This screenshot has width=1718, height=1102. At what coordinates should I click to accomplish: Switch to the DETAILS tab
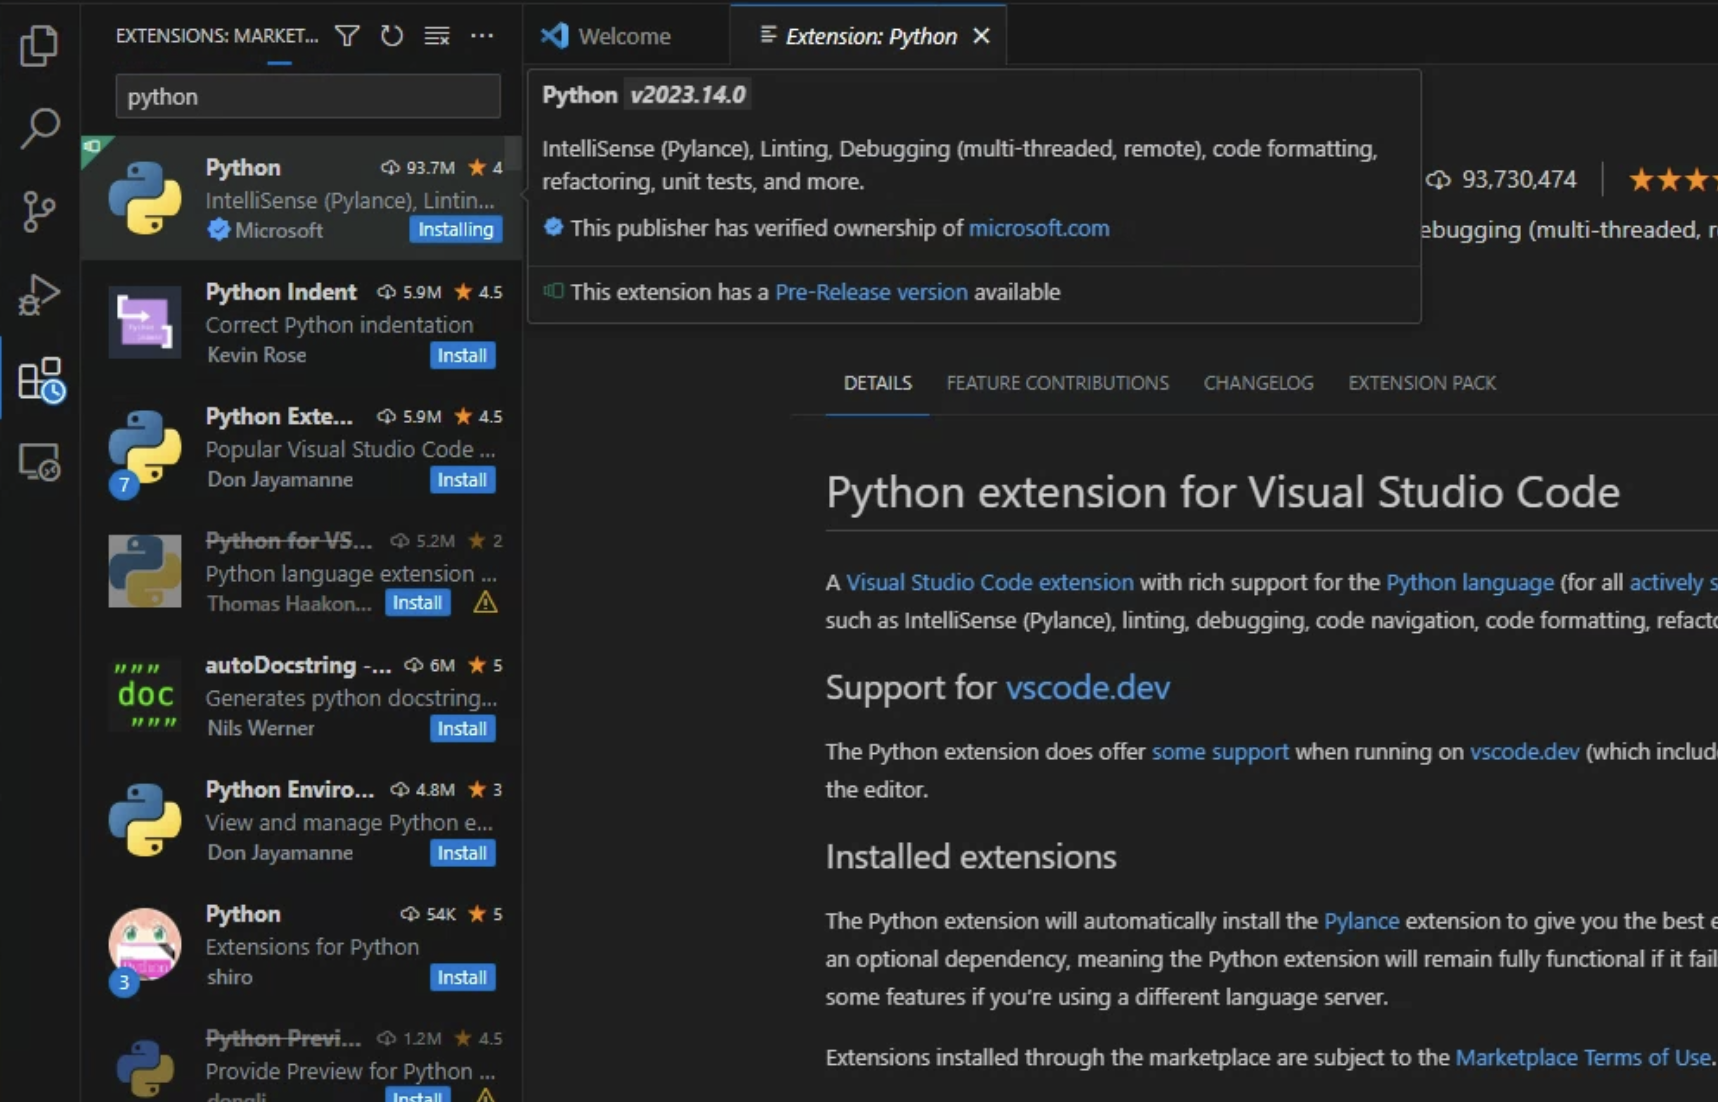pyautogui.click(x=877, y=383)
